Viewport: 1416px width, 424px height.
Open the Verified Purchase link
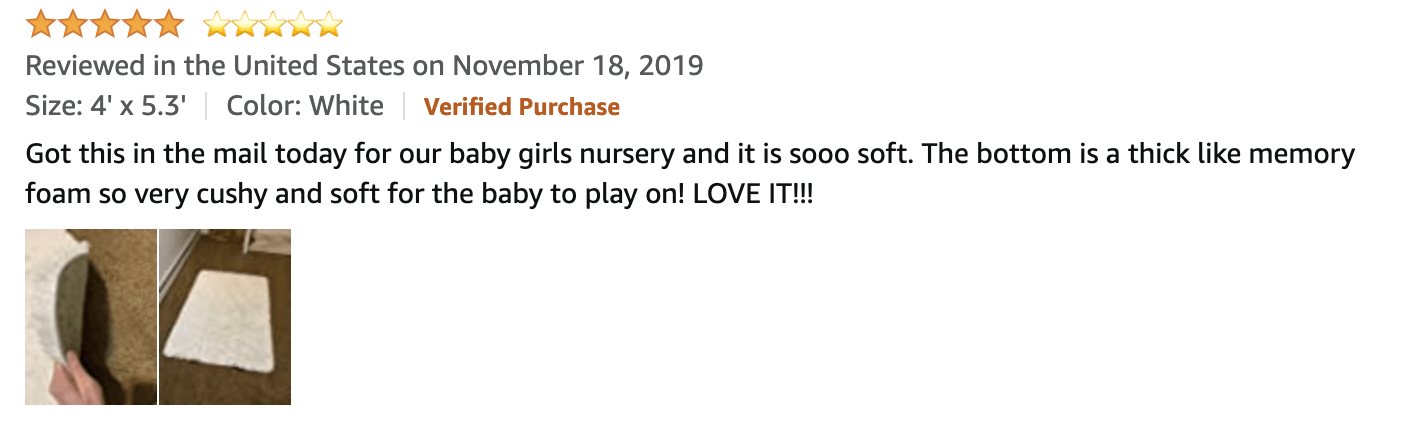[521, 107]
